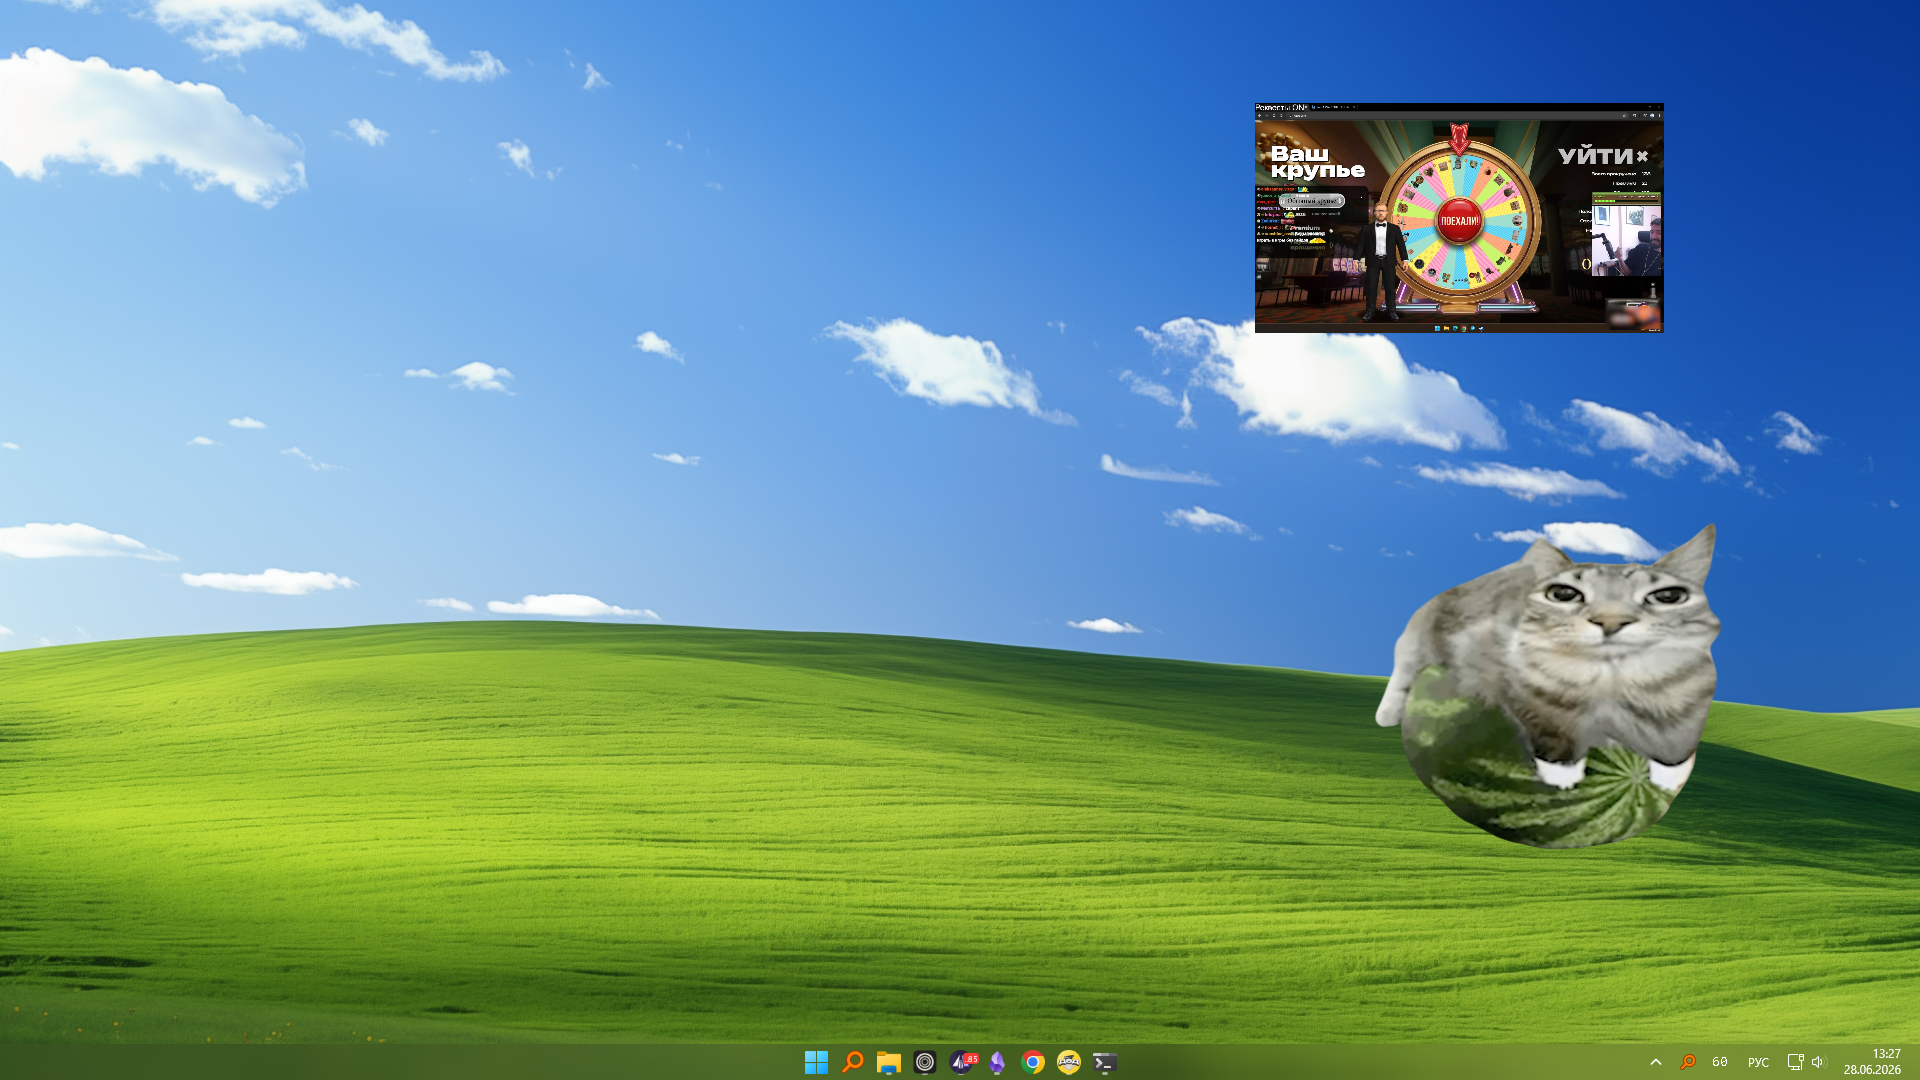Open the Terminal app from taskbar
The width and height of the screenshot is (1920, 1080).
click(1105, 1062)
